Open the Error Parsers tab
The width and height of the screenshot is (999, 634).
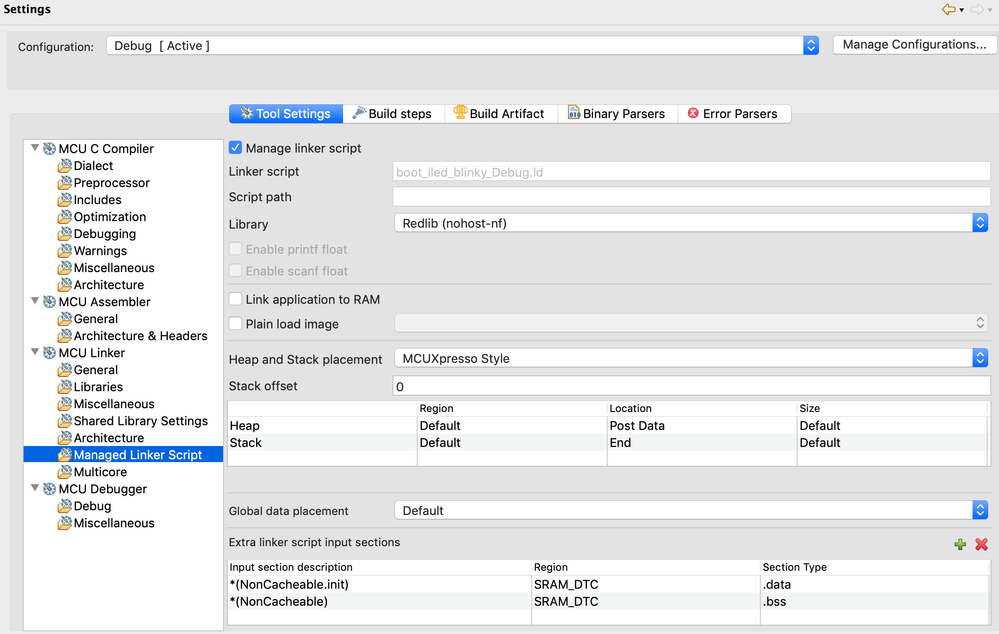(735, 114)
